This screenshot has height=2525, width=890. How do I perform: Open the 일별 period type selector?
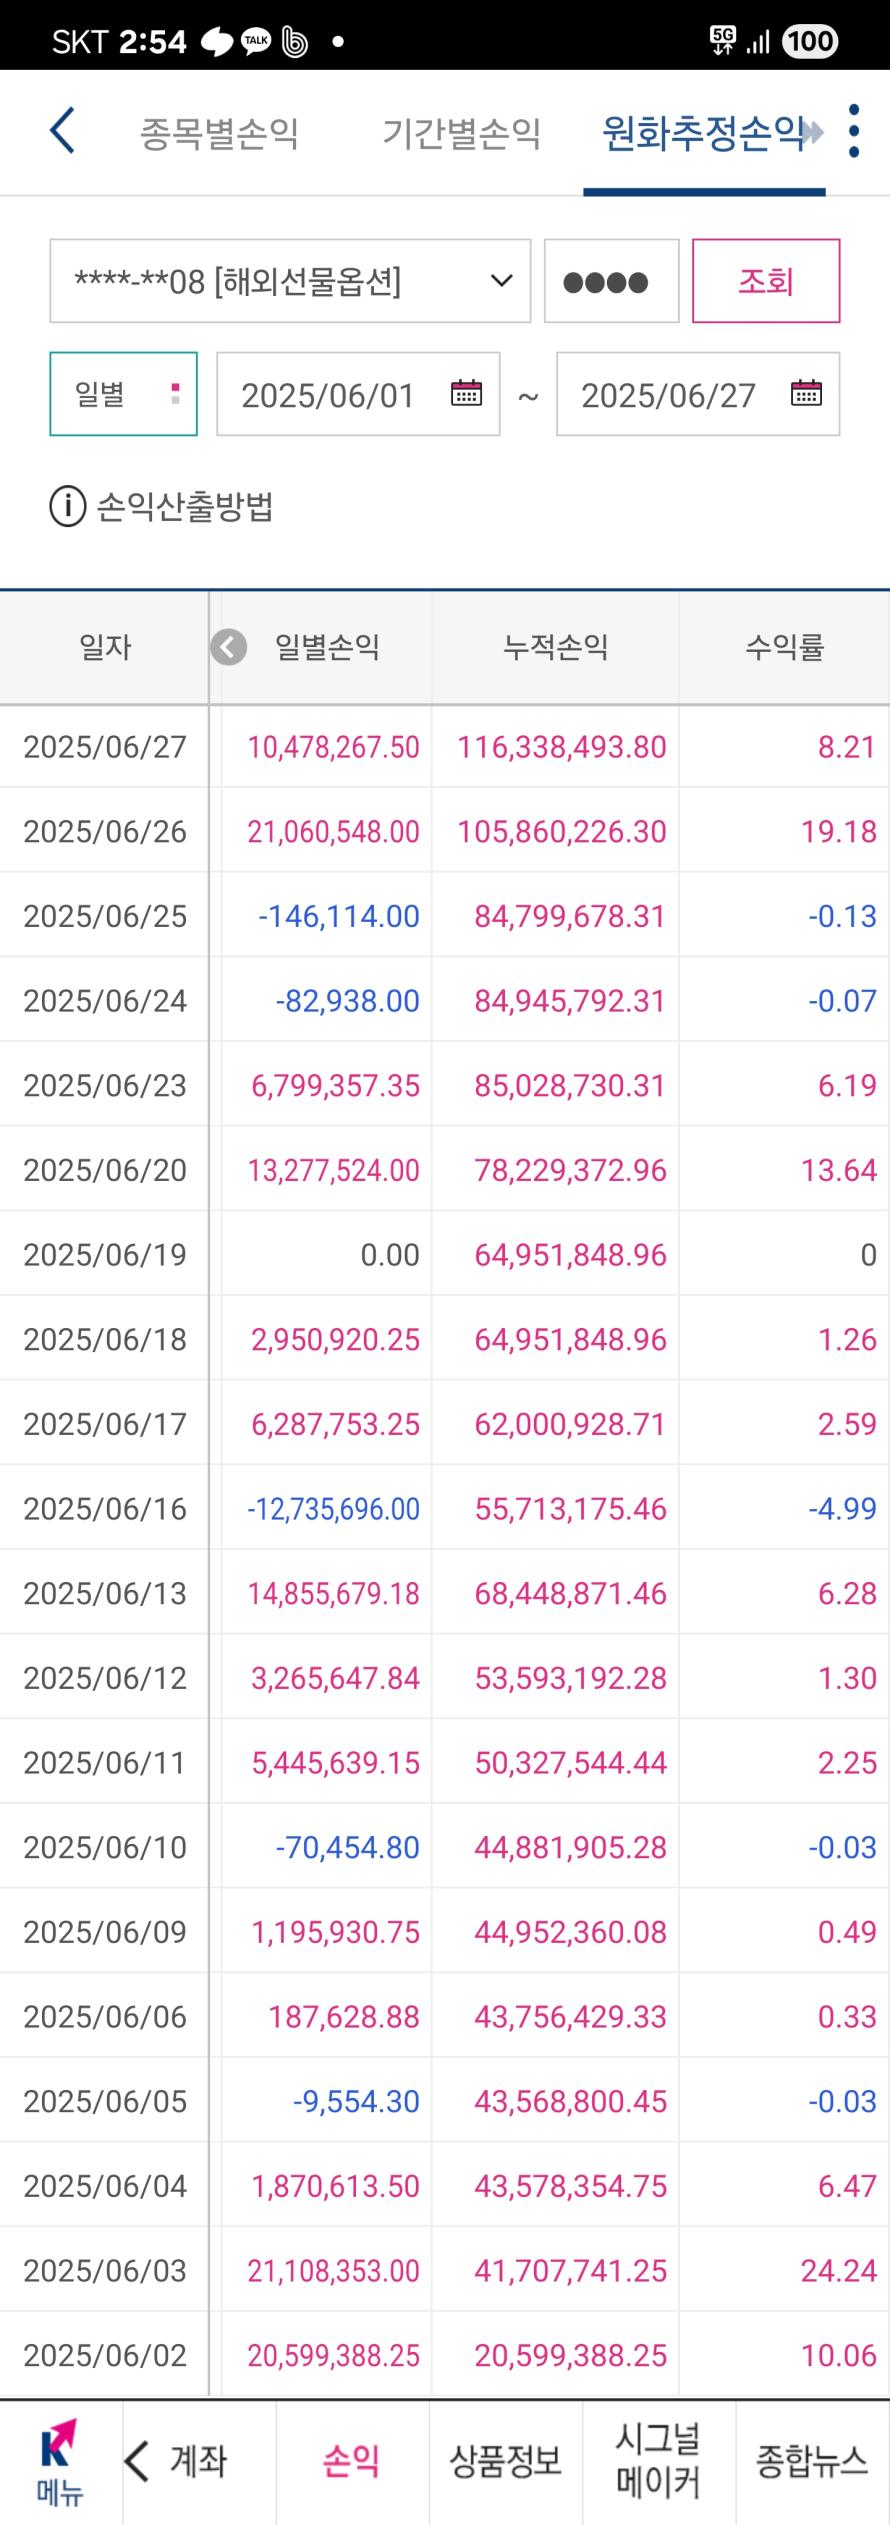click(123, 394)
